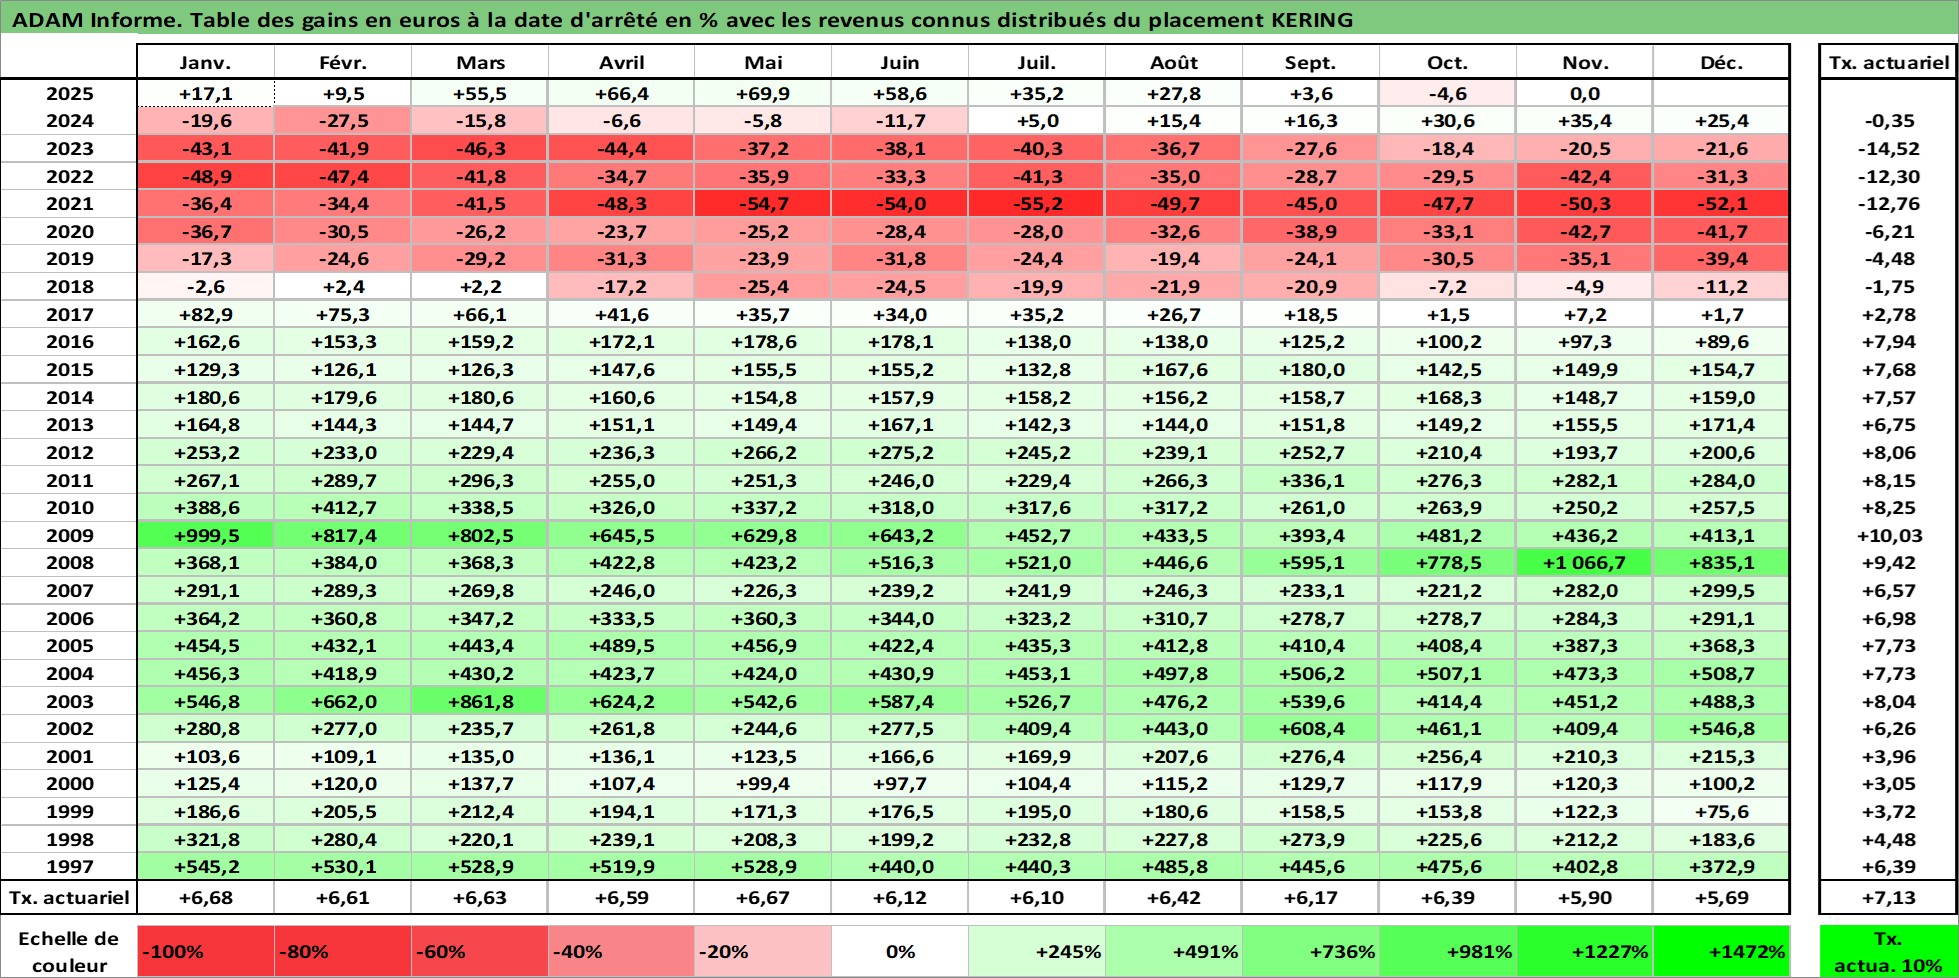Click the Août column header
This screenshot has height=978, width=1959.
pos(1174,62)
